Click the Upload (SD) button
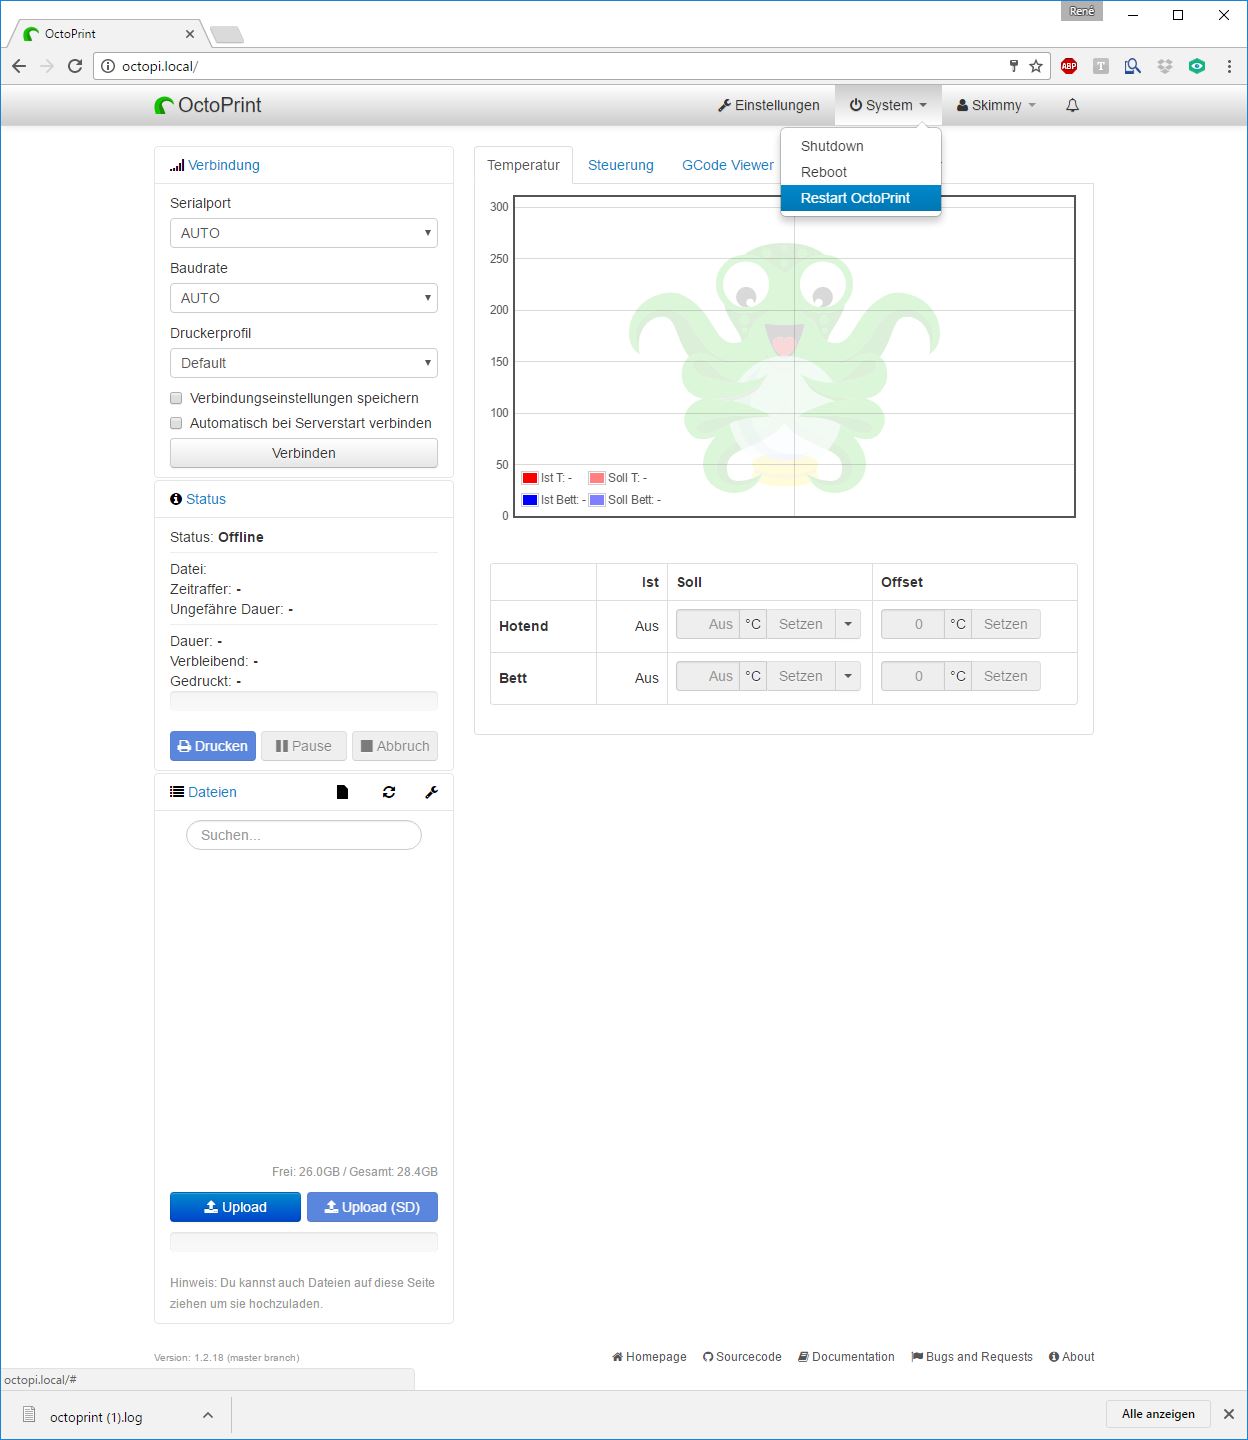The image size is (1248, 1440). (372, 1207)
